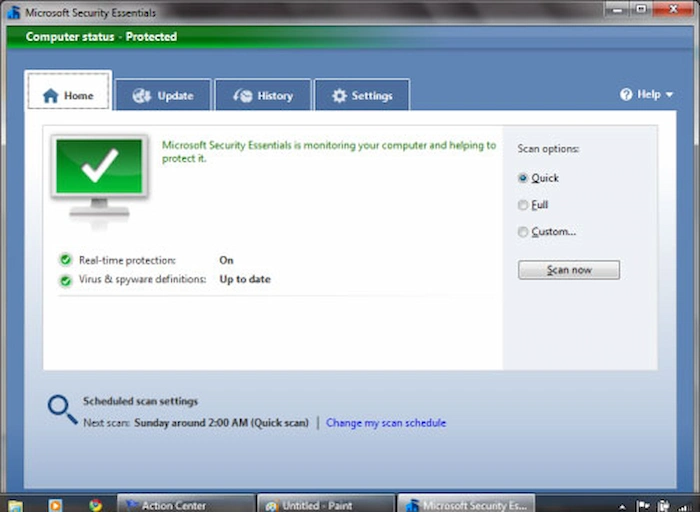This screenshot has width=700, height=512.
Task: Click the scheduled scan magnifying glass icon
Action: (62, 409)
